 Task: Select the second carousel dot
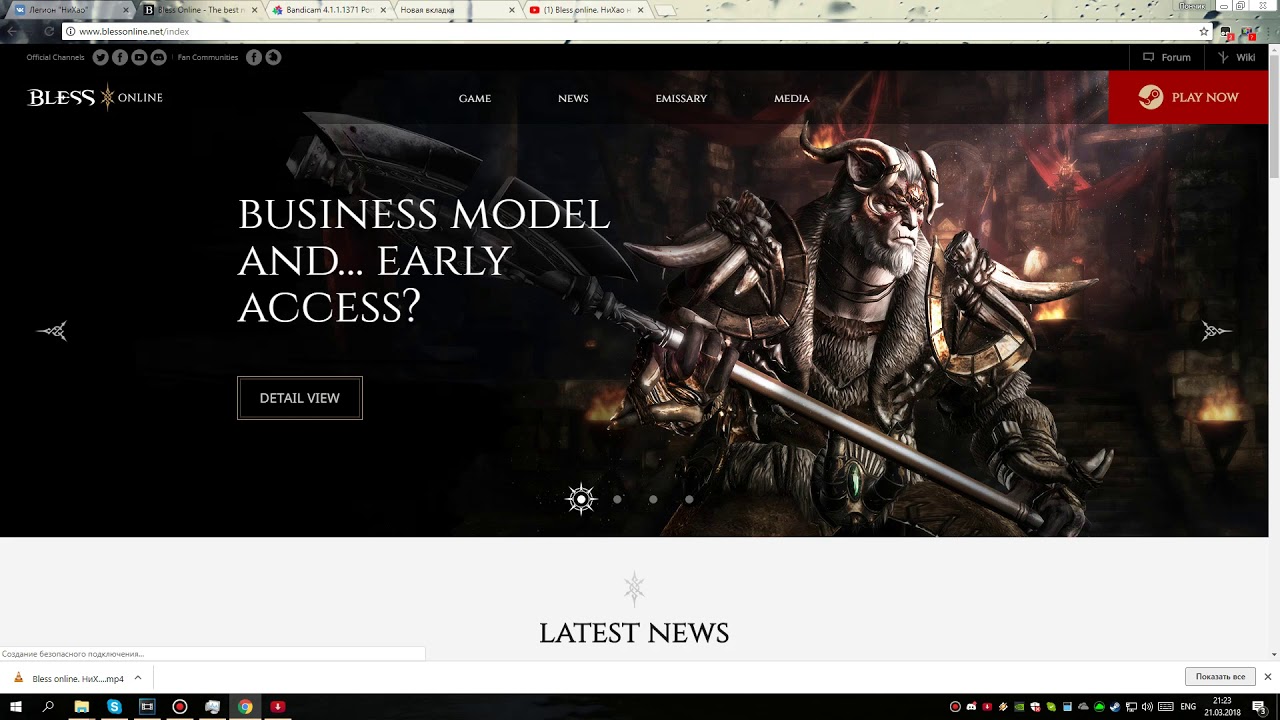click(617, 499)
